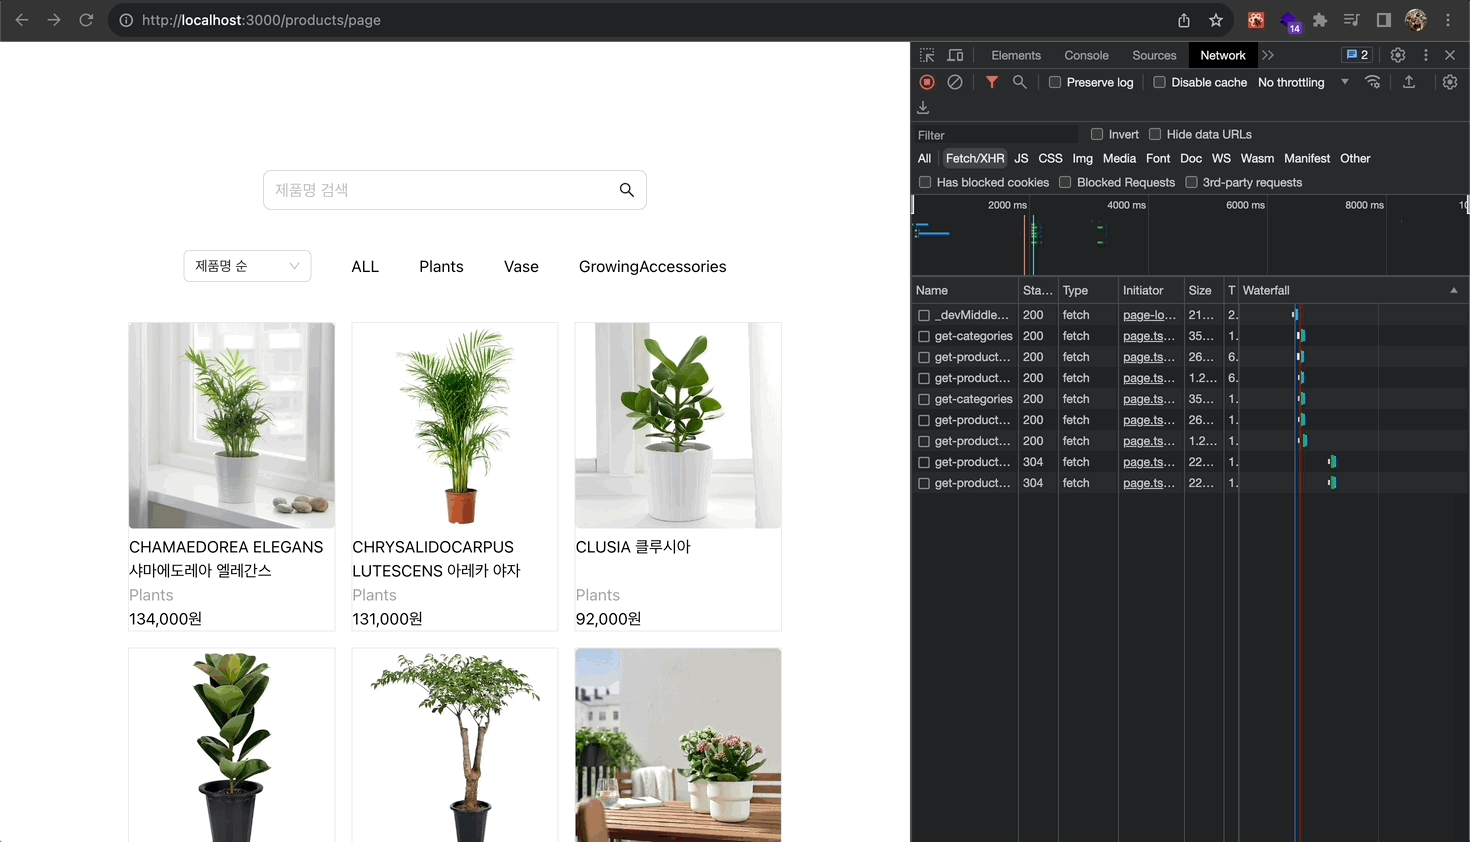Select the JS request type filter
The width and height of the screenshot is (1470, 842).
1021,158
